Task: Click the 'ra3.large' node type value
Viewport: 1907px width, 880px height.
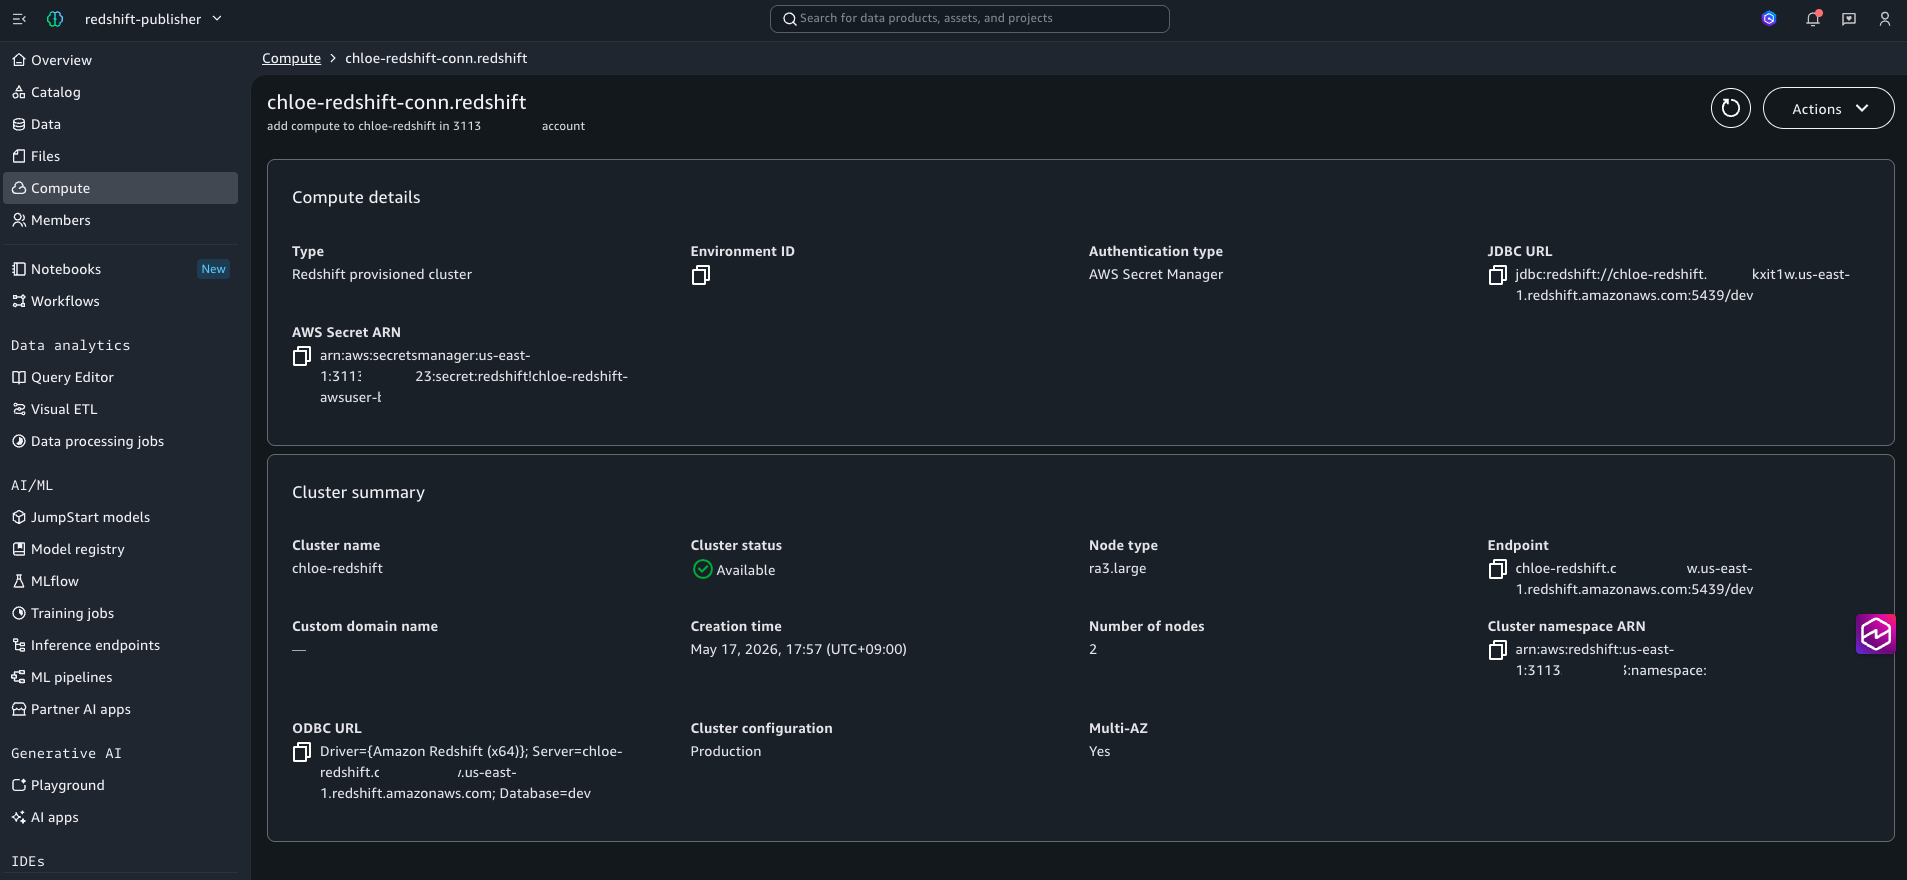Action: click(1118, 568)
